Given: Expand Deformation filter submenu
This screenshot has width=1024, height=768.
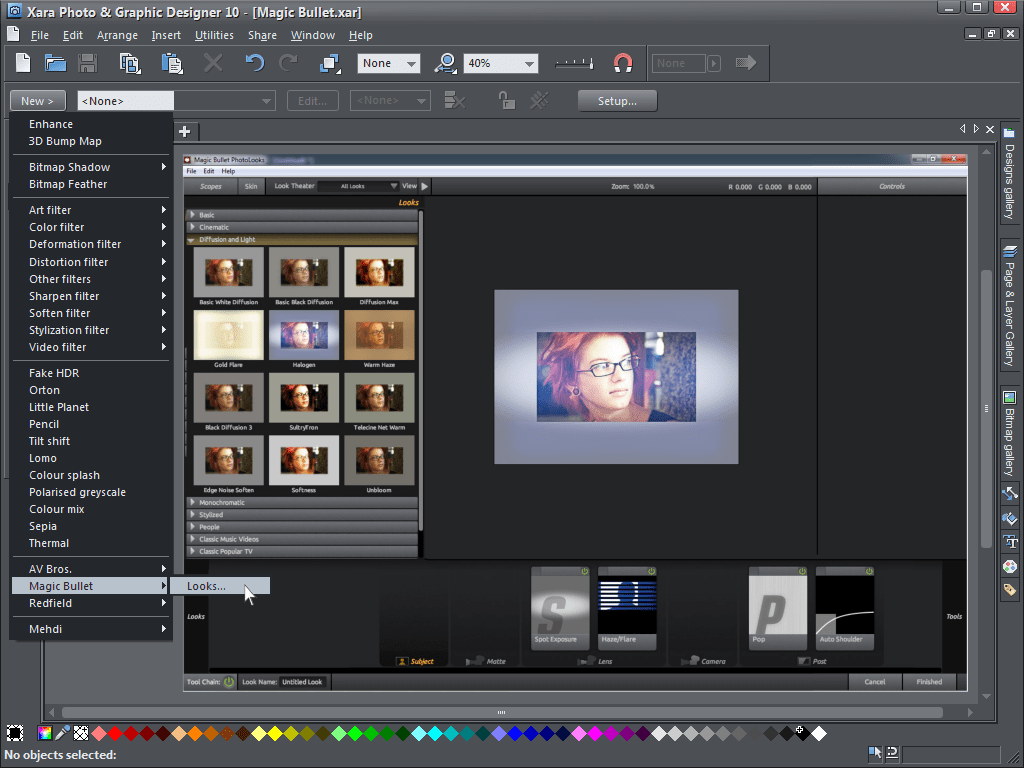Looking at the screenshot, I should 91,244.
